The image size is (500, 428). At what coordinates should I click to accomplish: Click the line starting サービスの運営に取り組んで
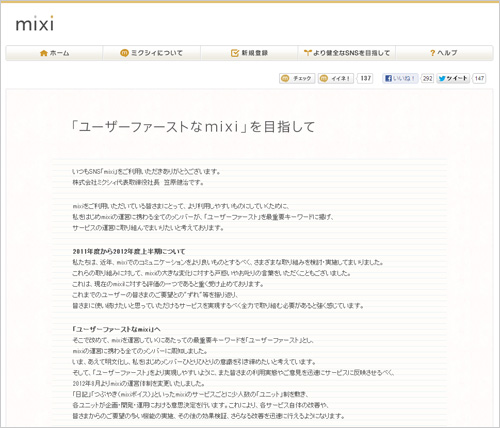tap(148, 228)
